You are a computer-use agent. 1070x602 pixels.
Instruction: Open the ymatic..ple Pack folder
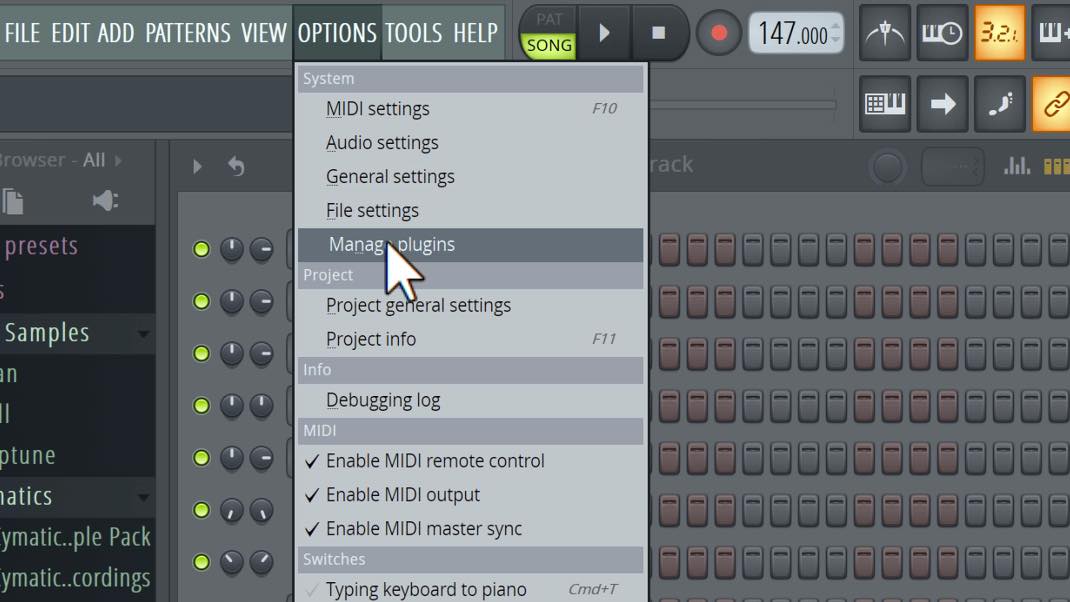77,537
